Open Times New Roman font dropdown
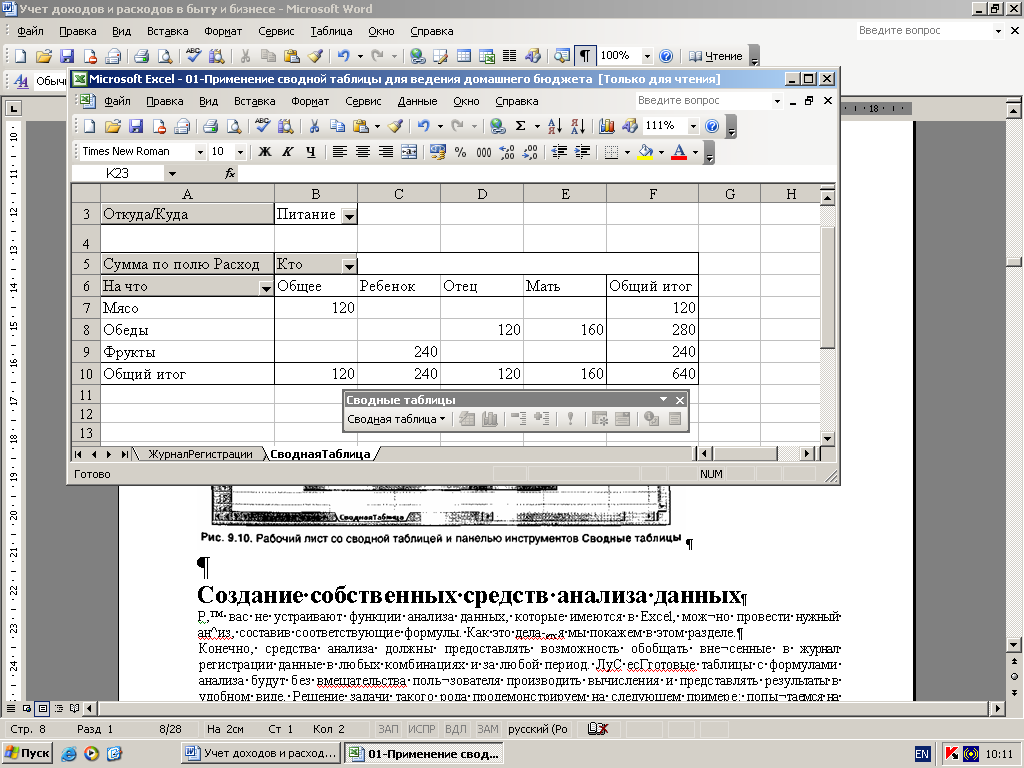The width and height of the screenshot is (1024, 768). click(x=200, y=152)
